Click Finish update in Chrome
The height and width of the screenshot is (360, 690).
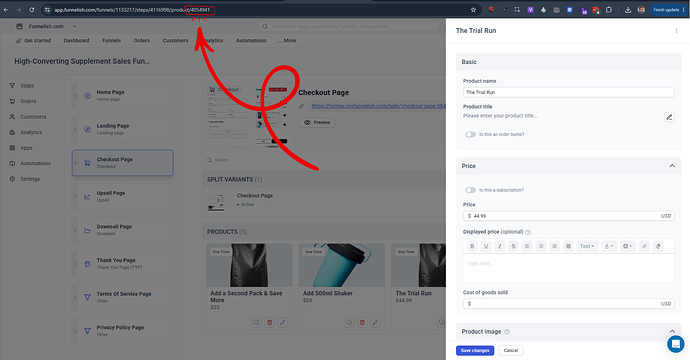pyautogui.click(x=667, y=10)
